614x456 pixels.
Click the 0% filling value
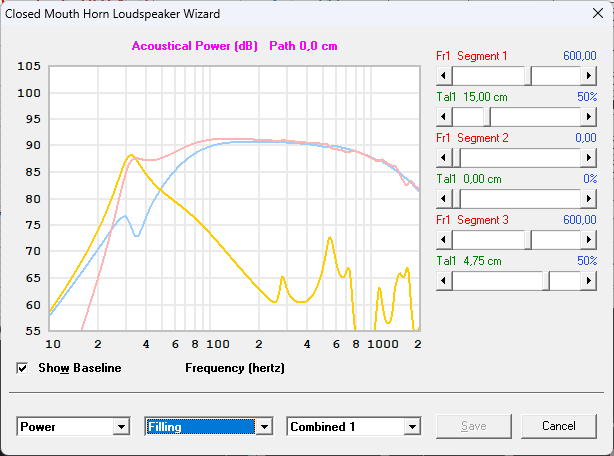[x=590, y=179]
